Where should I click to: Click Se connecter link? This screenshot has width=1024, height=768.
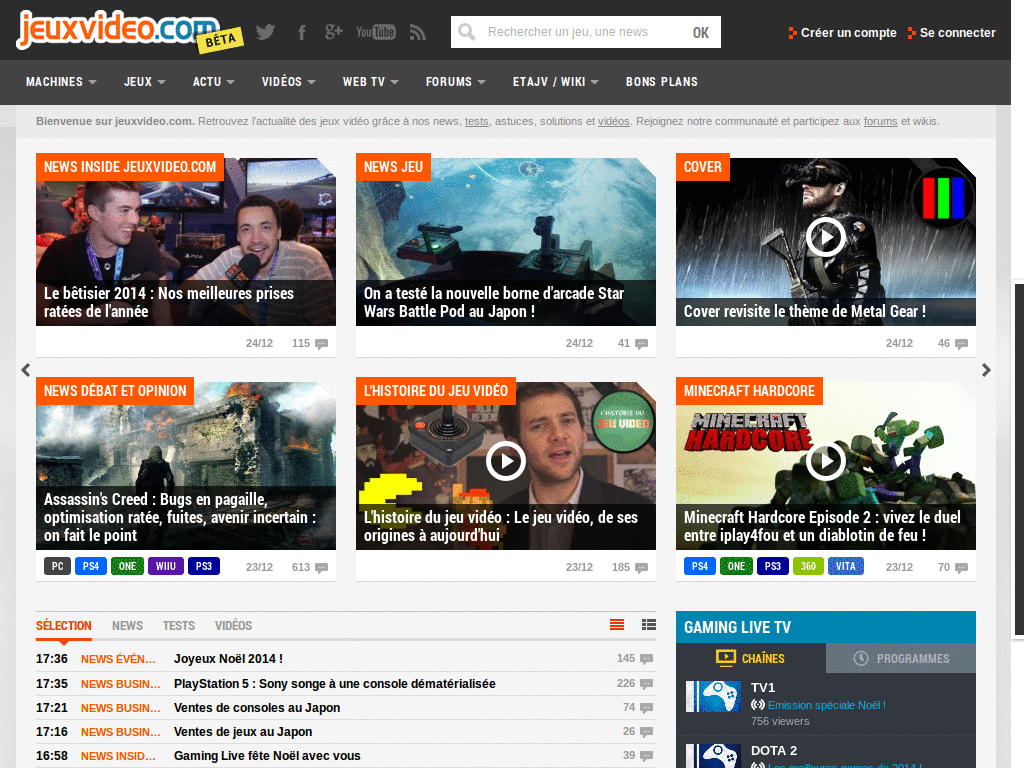[x=952, y=33]
